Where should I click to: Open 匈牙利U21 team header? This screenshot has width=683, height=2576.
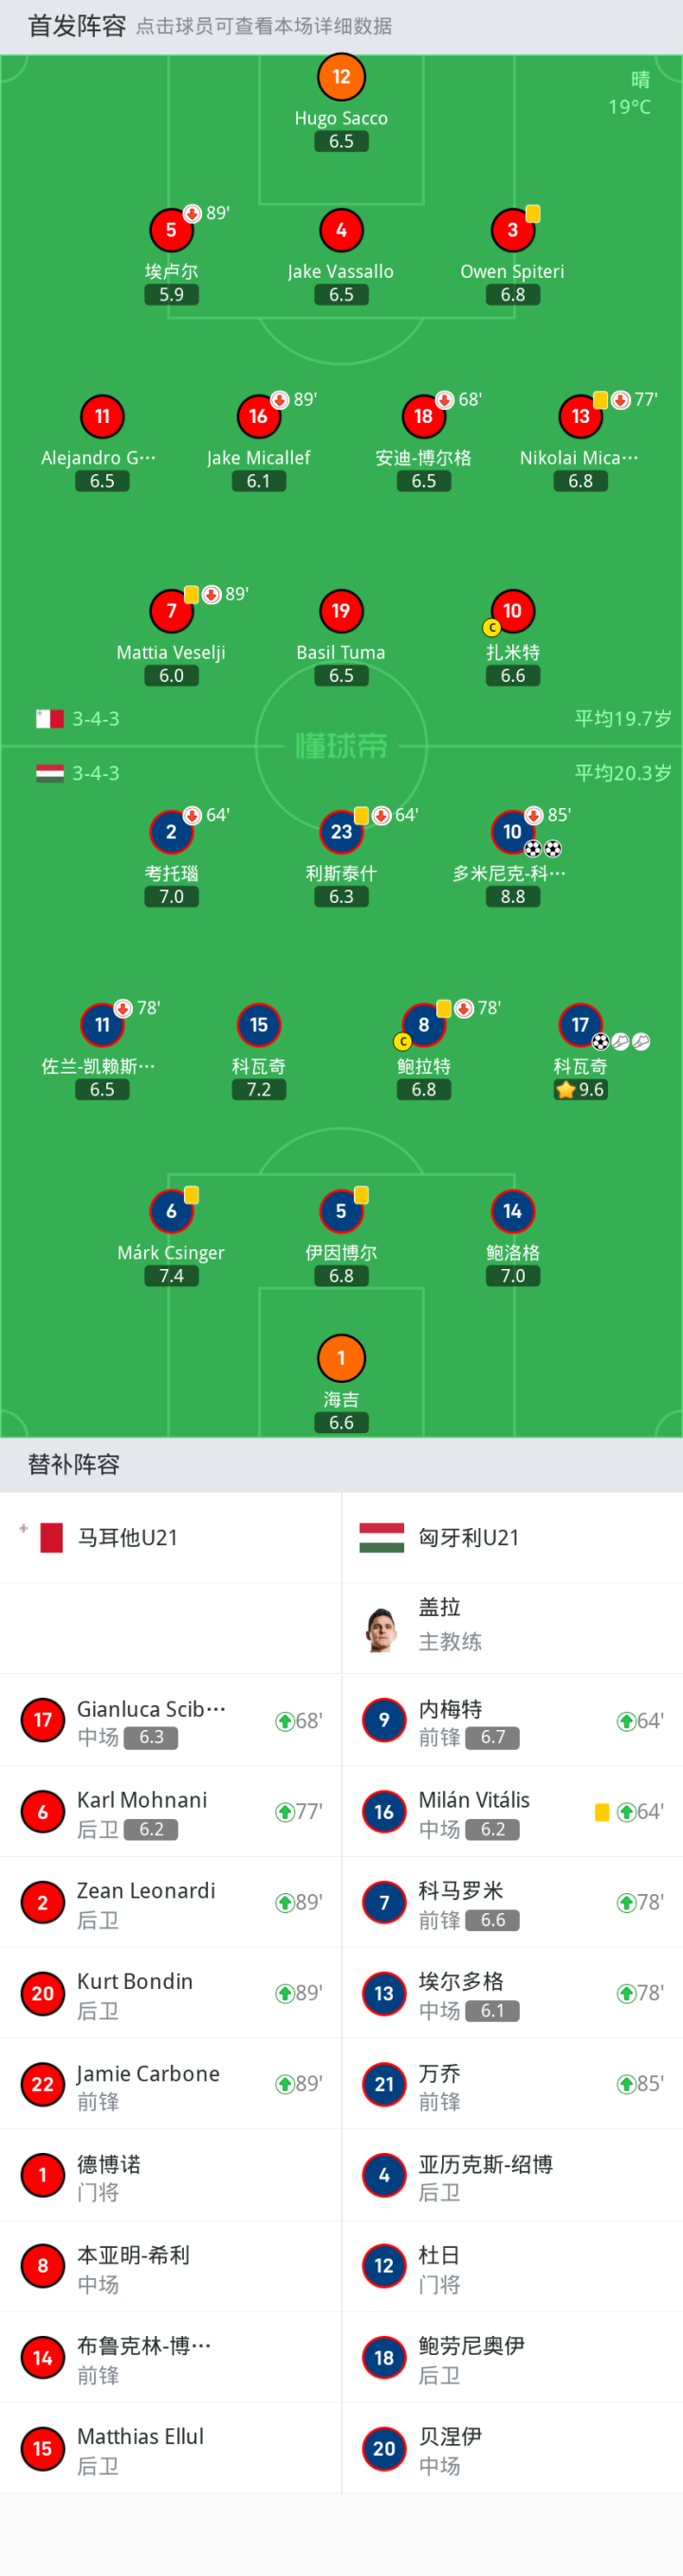tap(512, 1537)
